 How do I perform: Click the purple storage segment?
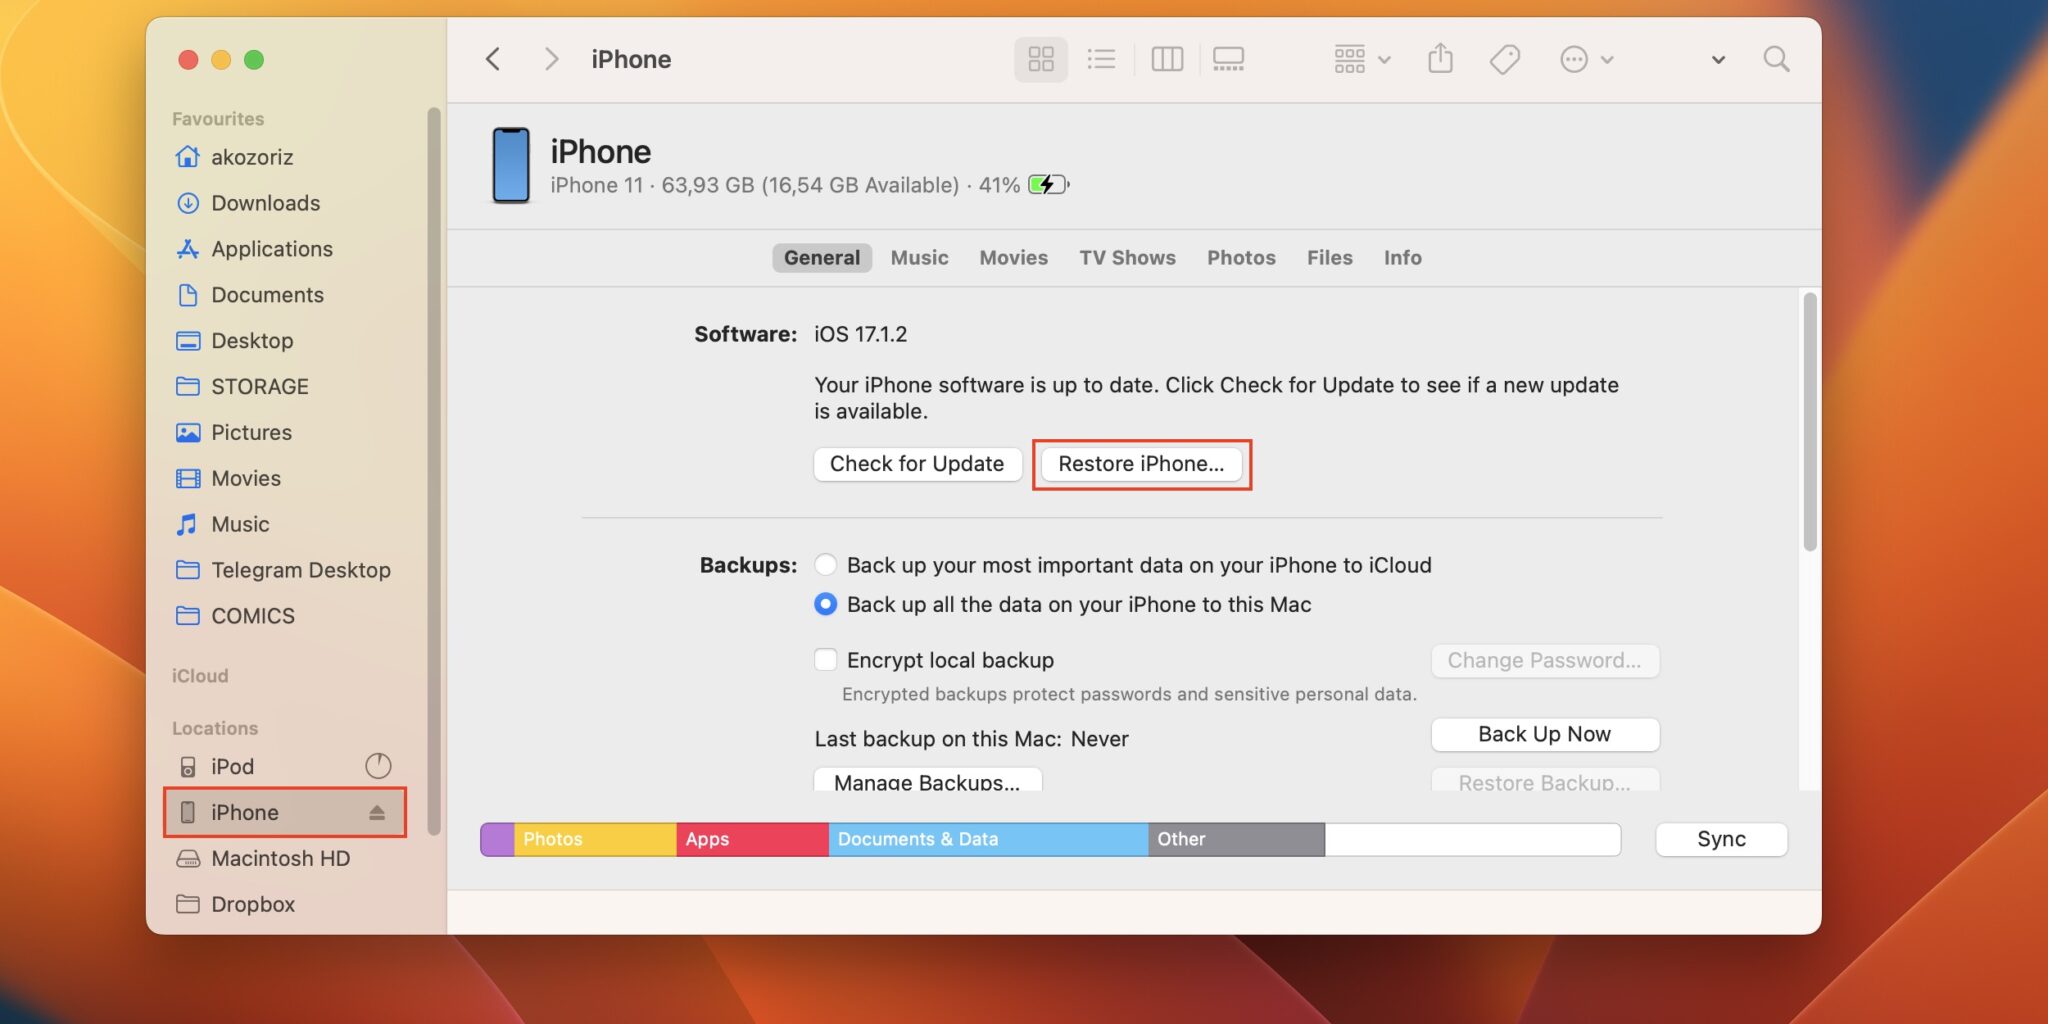(x=498, y=840)
